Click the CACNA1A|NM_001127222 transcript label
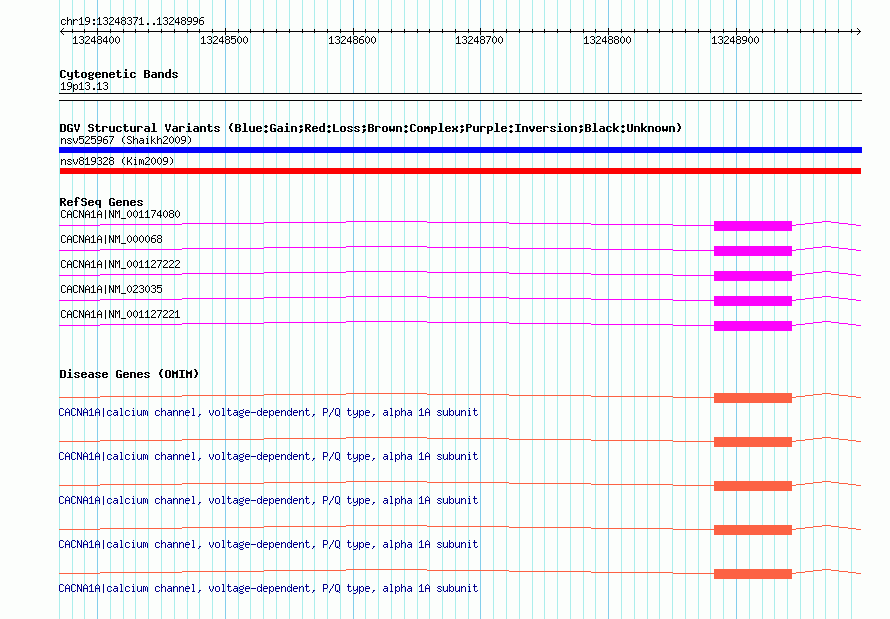This screenshot has width=890, height=619. [x=120, y=264]
